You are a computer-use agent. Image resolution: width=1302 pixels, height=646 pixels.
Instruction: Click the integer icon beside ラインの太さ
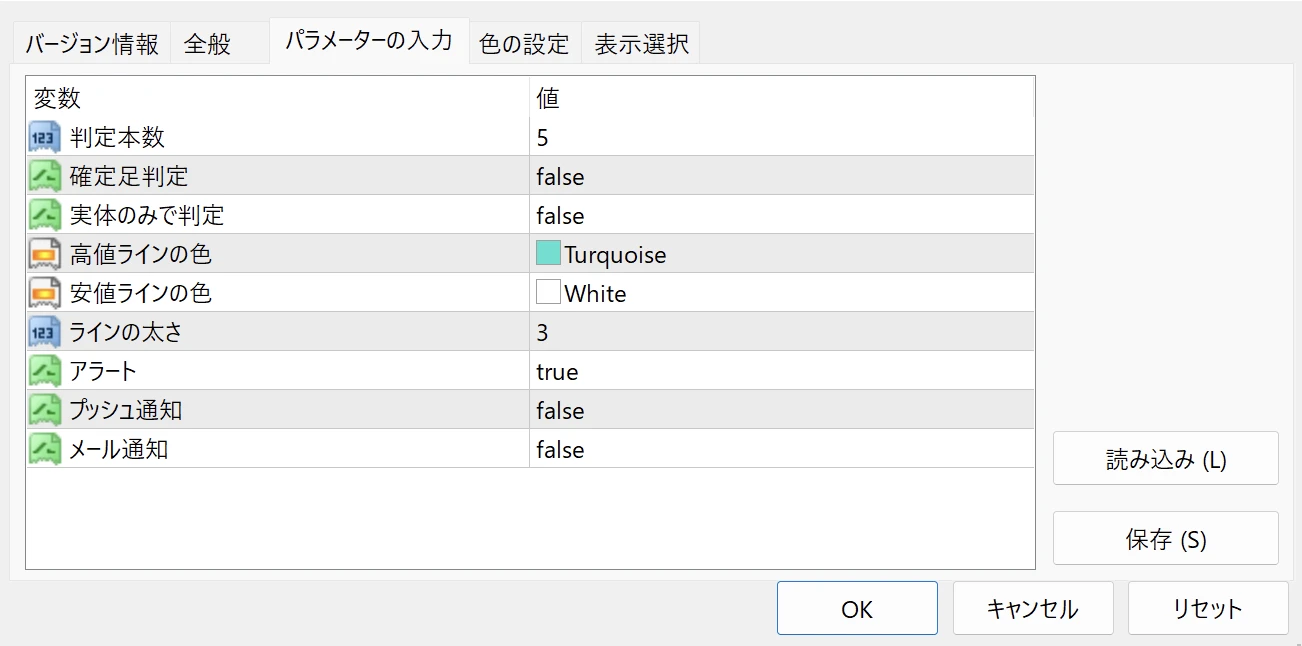(x=45, y=332)
